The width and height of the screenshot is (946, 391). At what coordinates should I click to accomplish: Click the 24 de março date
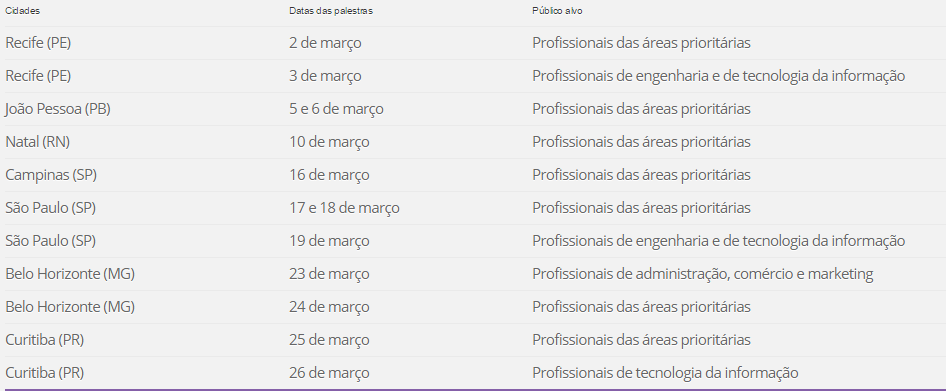click(x=329, y=307)
